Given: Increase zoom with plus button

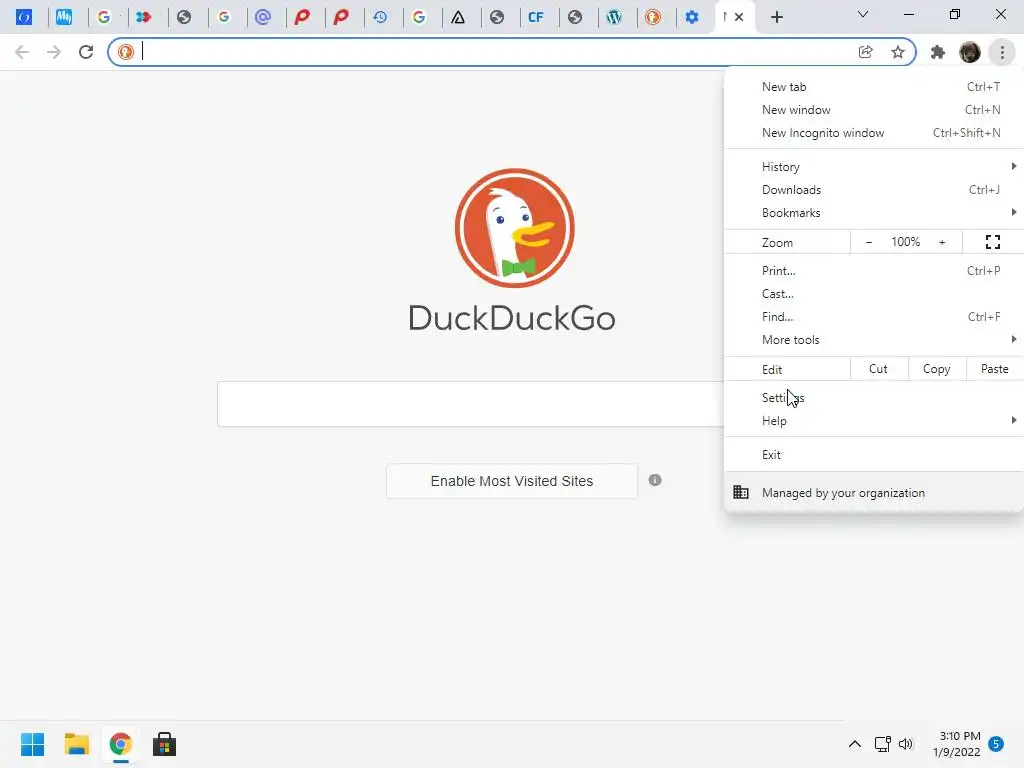Looking at the screenshot, I should [942, 242].
